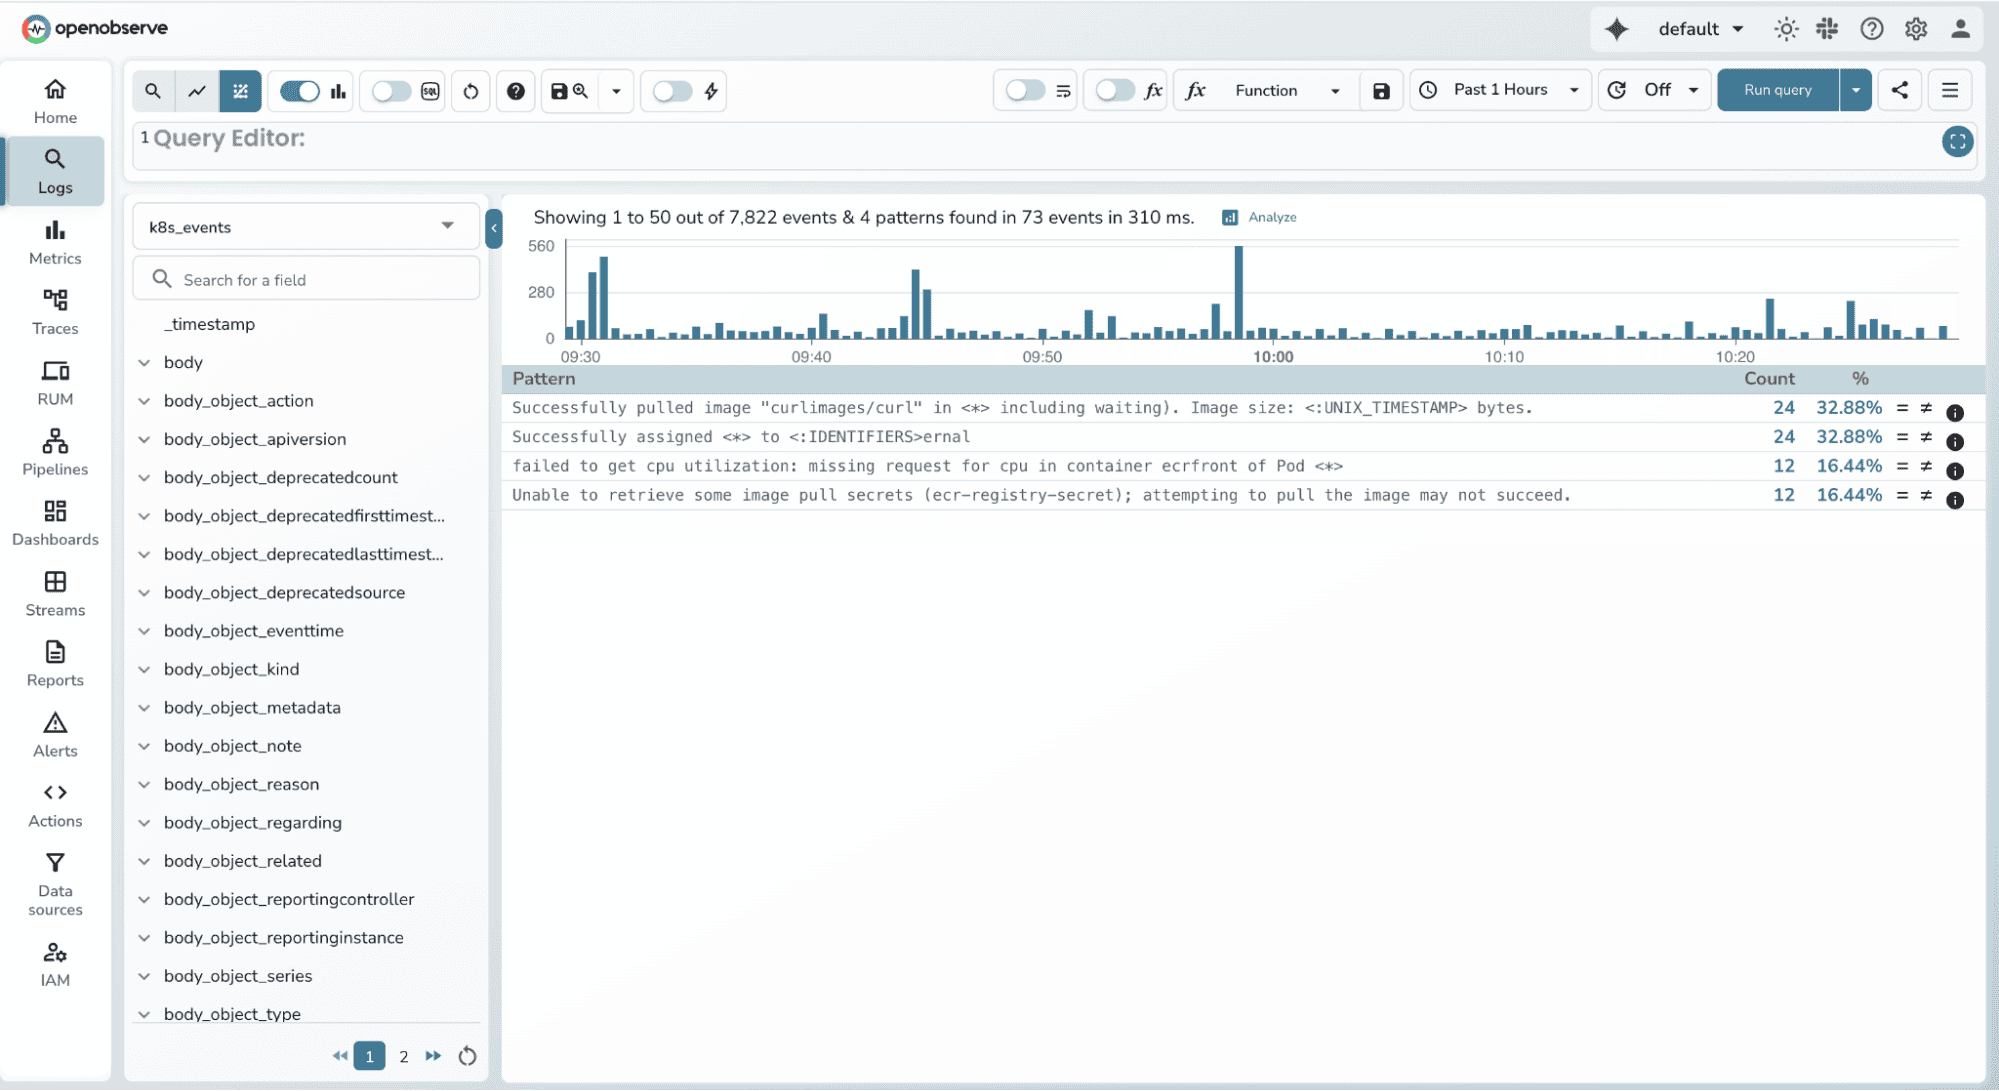Screen dimensions: 1999x1091
Task: Click the query refresh icon
Action: [x=470, y=91]
